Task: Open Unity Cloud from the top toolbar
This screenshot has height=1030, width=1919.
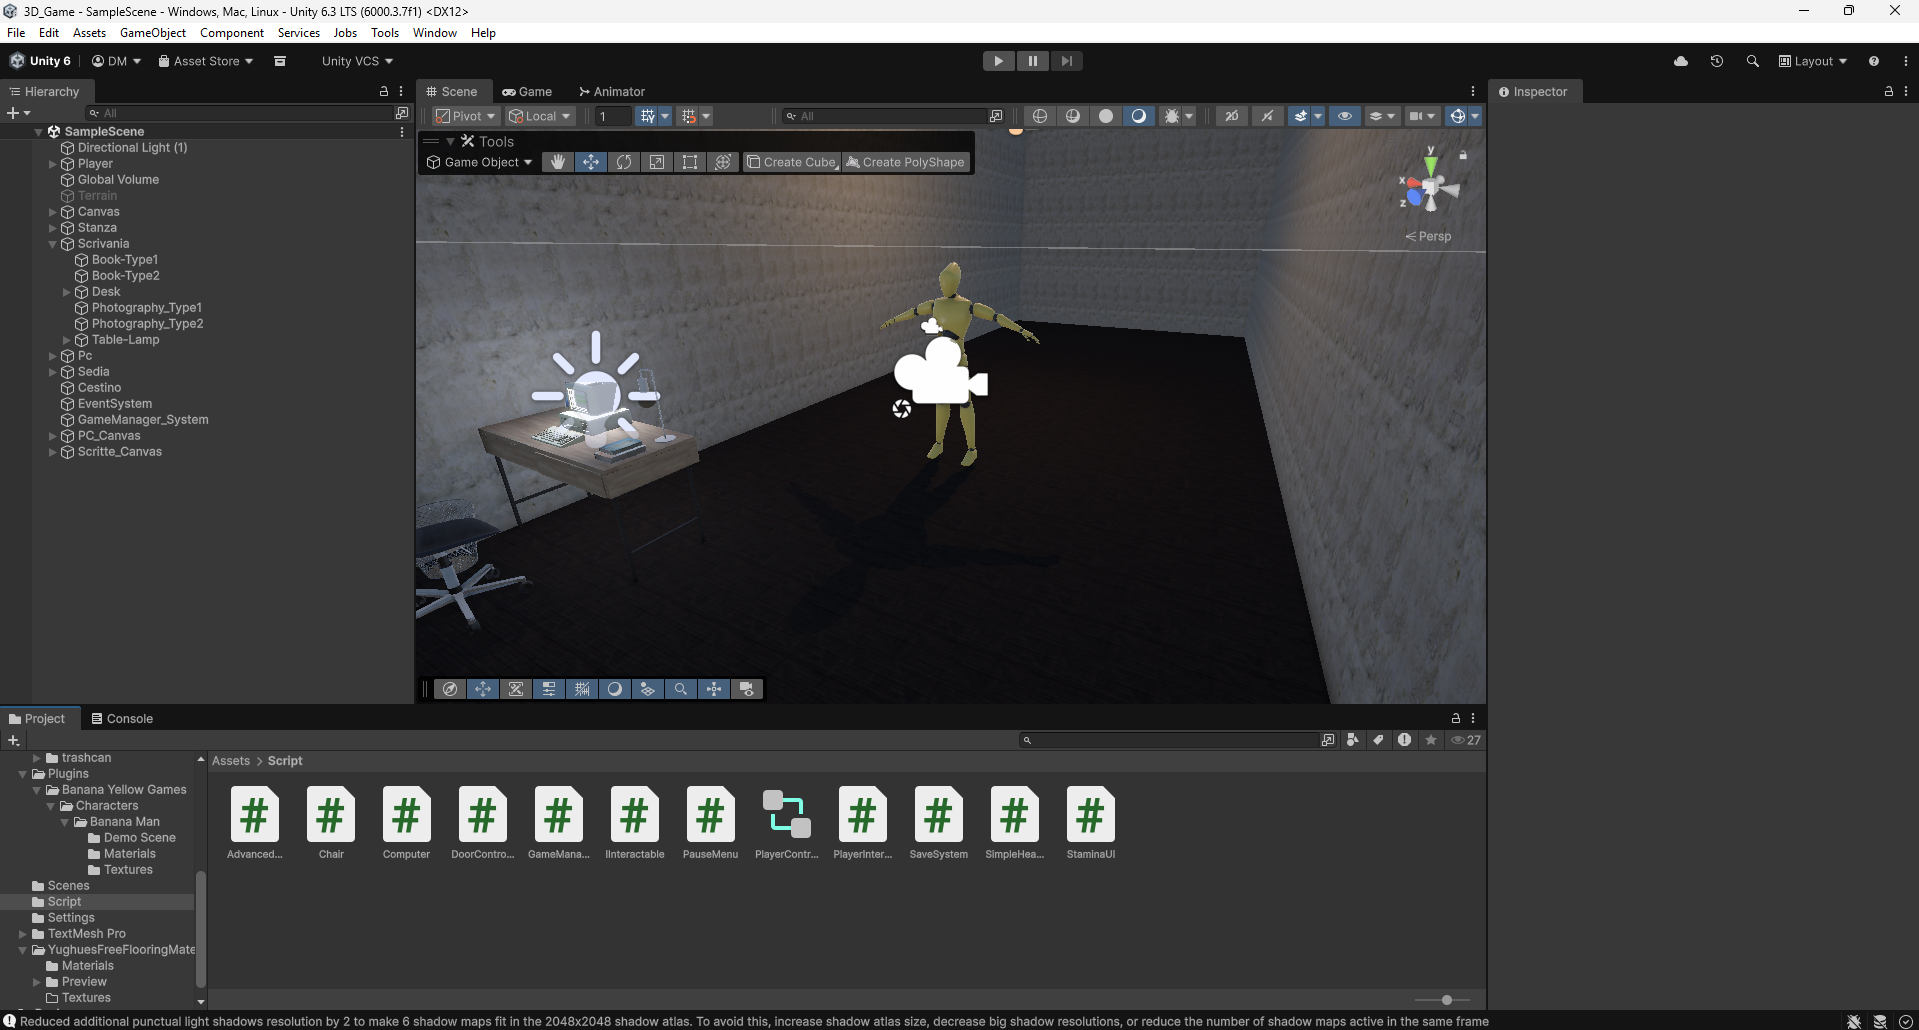Action: click(1681, 61)
